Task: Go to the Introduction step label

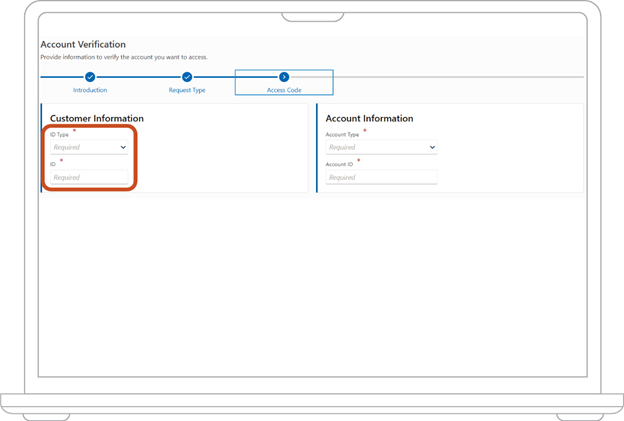Action: (x=90, y=90)
